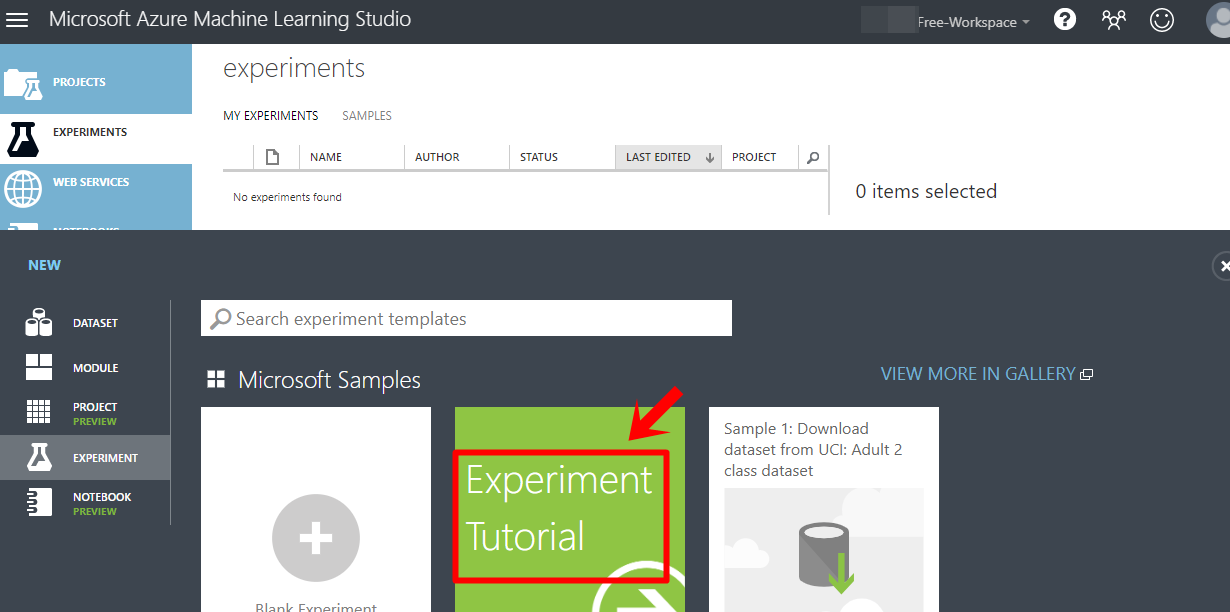Sort by LAST EDITED column header
The image size is (1230, 612).
pos(668,157)
